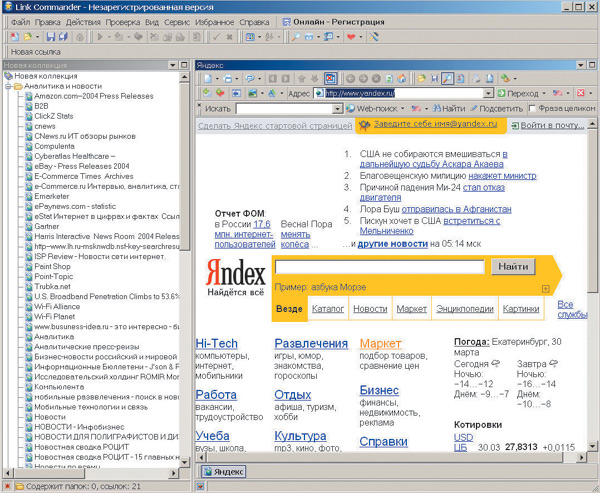Viewport: 600px width, 493px height.
Task: Open the Действия menu
Action: pyautogui.click(x=83, y=22)
